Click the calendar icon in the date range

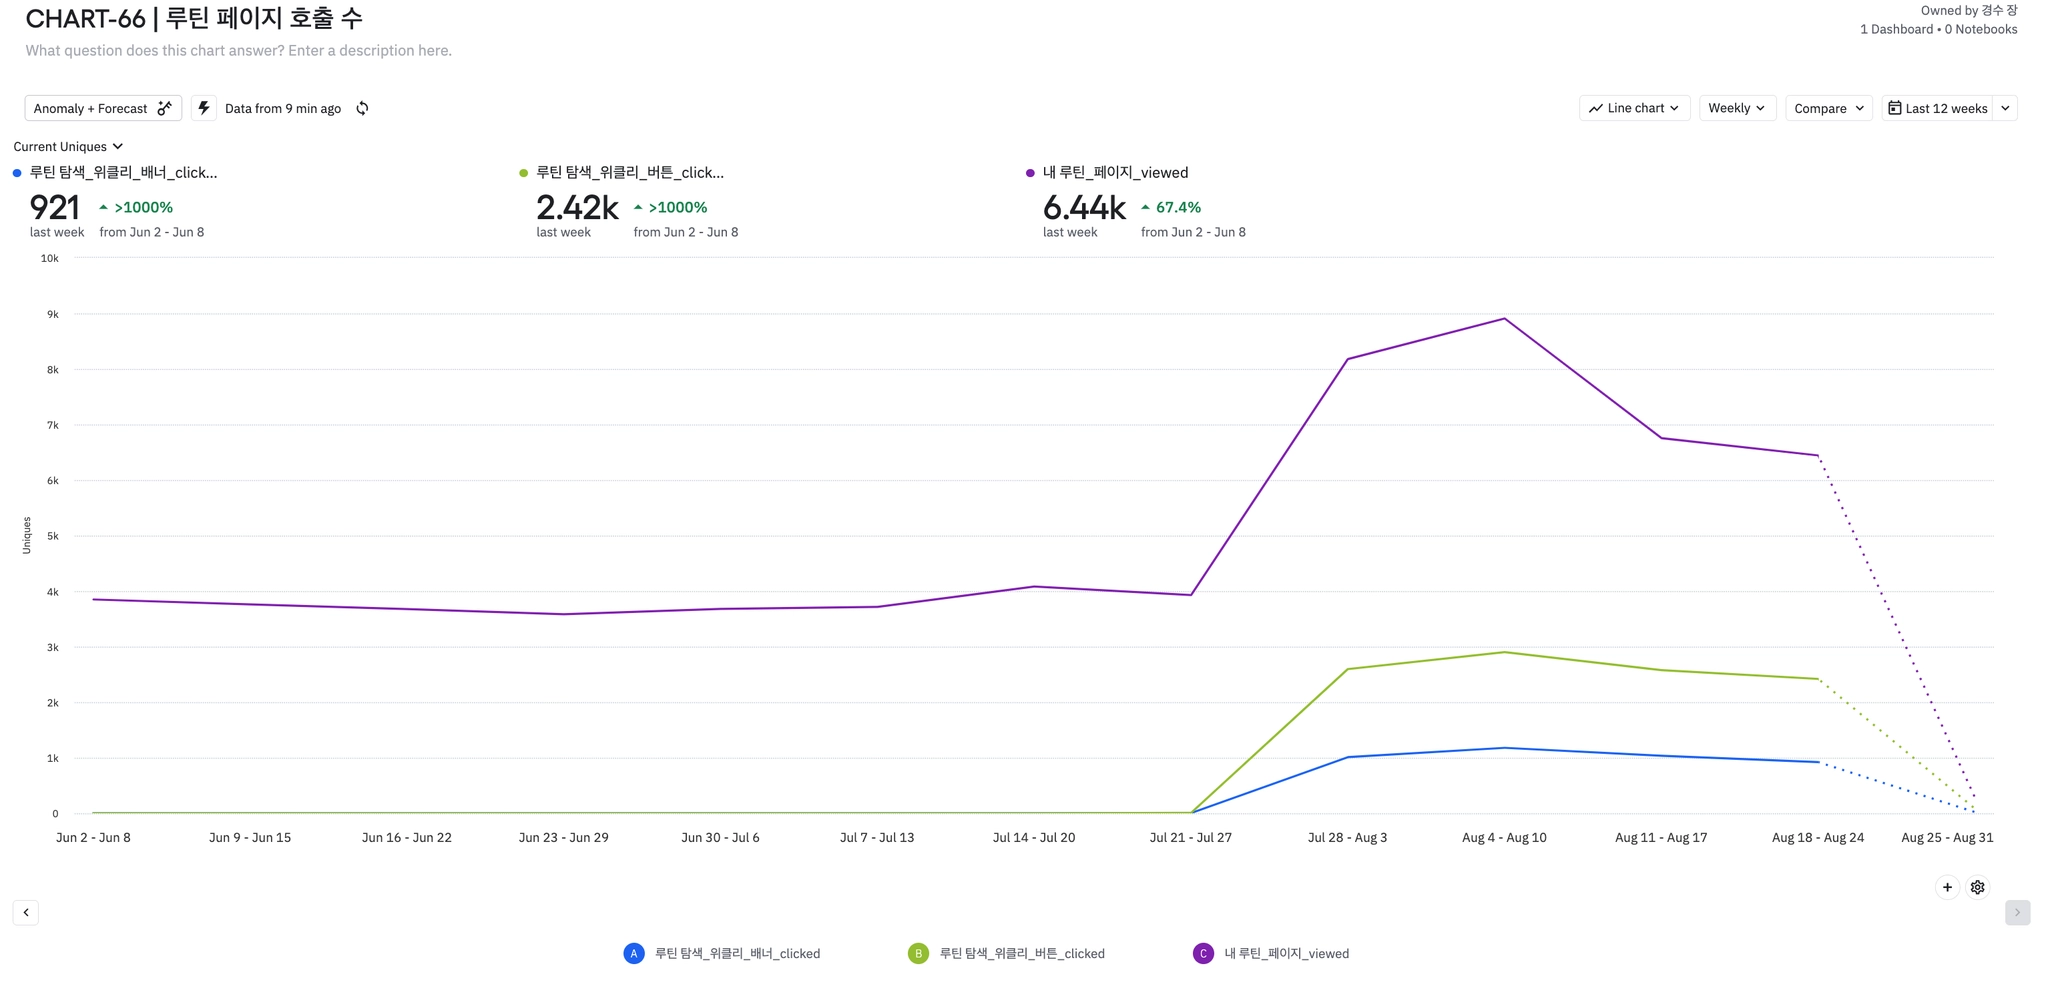pyautogui.click(x=1894, y=108)
